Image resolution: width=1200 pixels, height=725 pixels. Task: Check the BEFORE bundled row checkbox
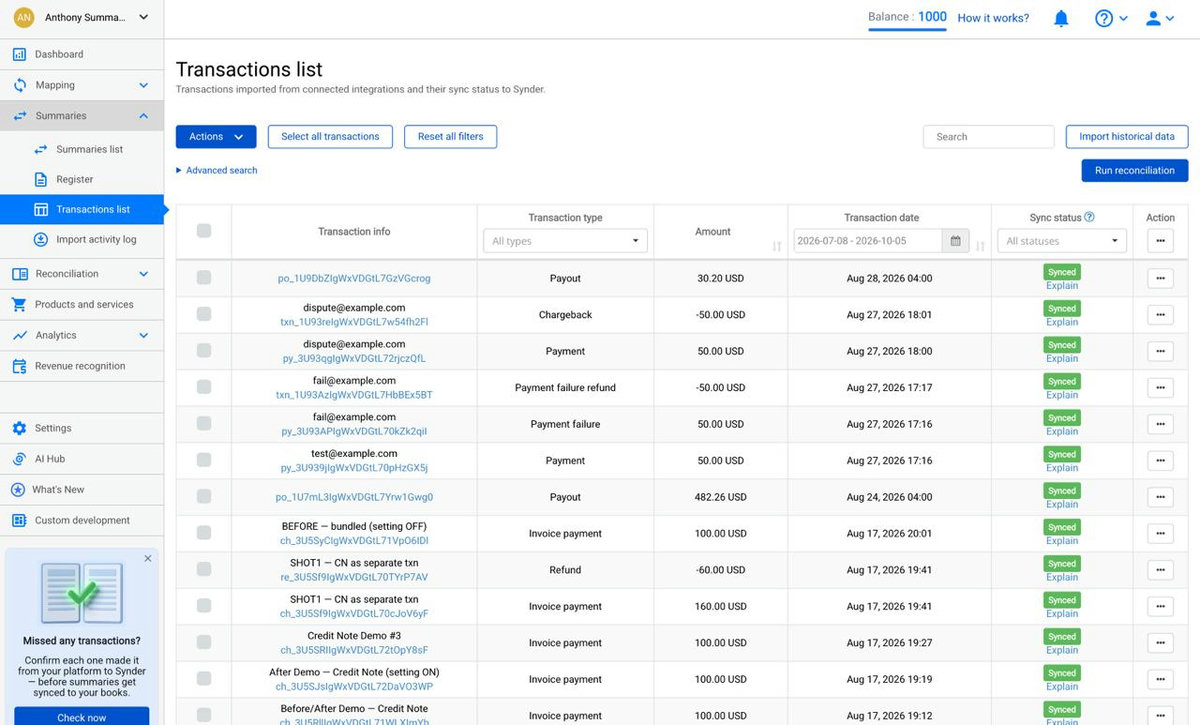(204, 533)
